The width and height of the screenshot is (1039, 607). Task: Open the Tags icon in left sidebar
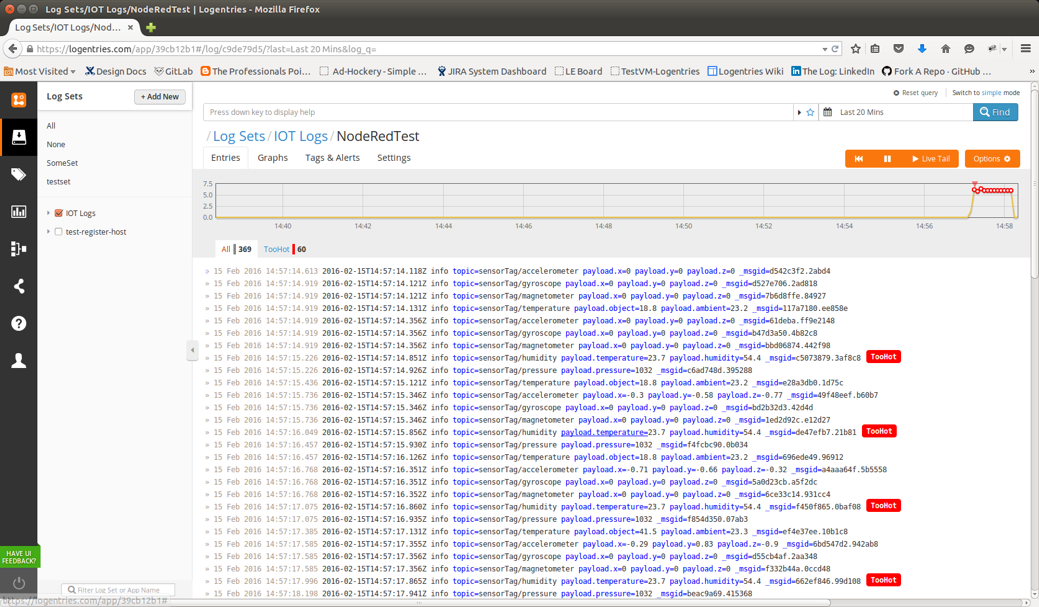pos(18,174)
